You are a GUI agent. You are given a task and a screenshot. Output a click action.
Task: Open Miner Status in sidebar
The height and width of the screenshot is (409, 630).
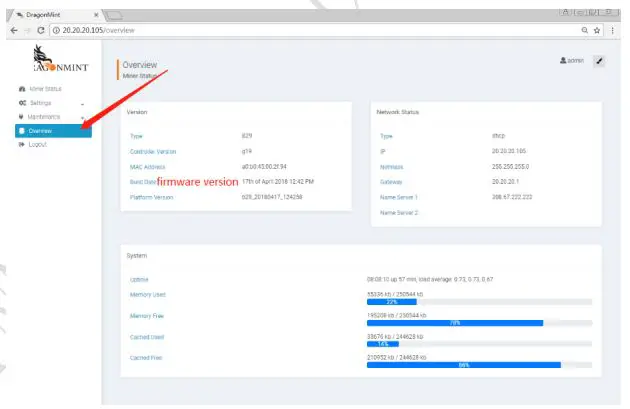click(x=45, y=89)
